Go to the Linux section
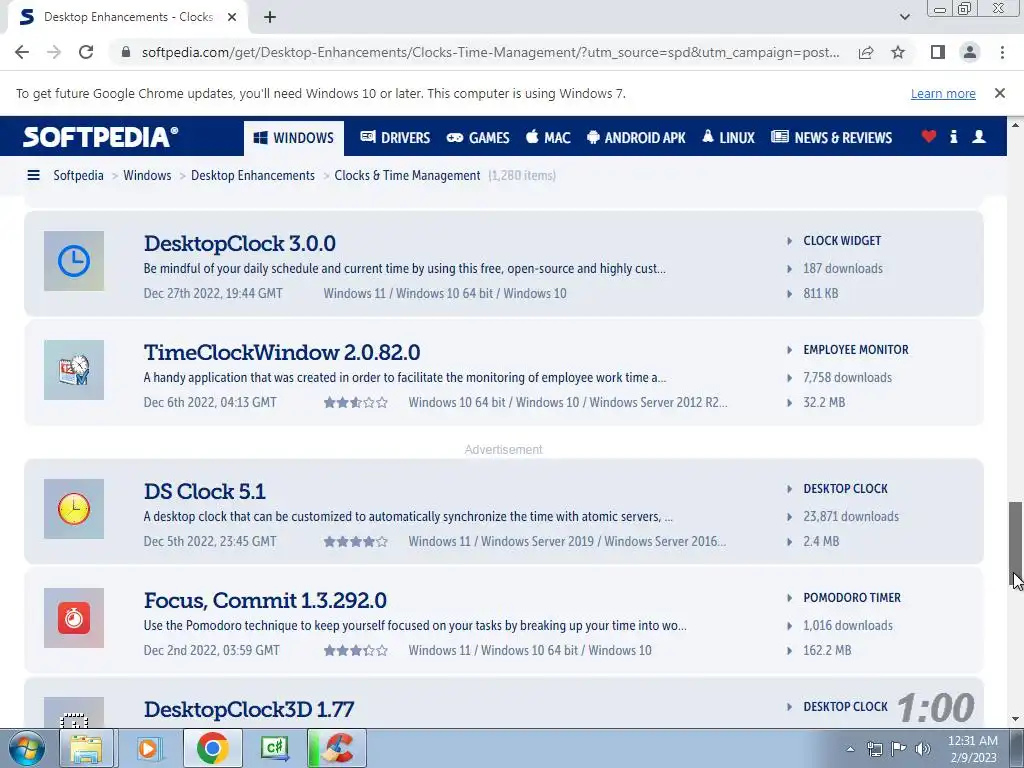This screenshot has width=1024, height=768. 728,138
